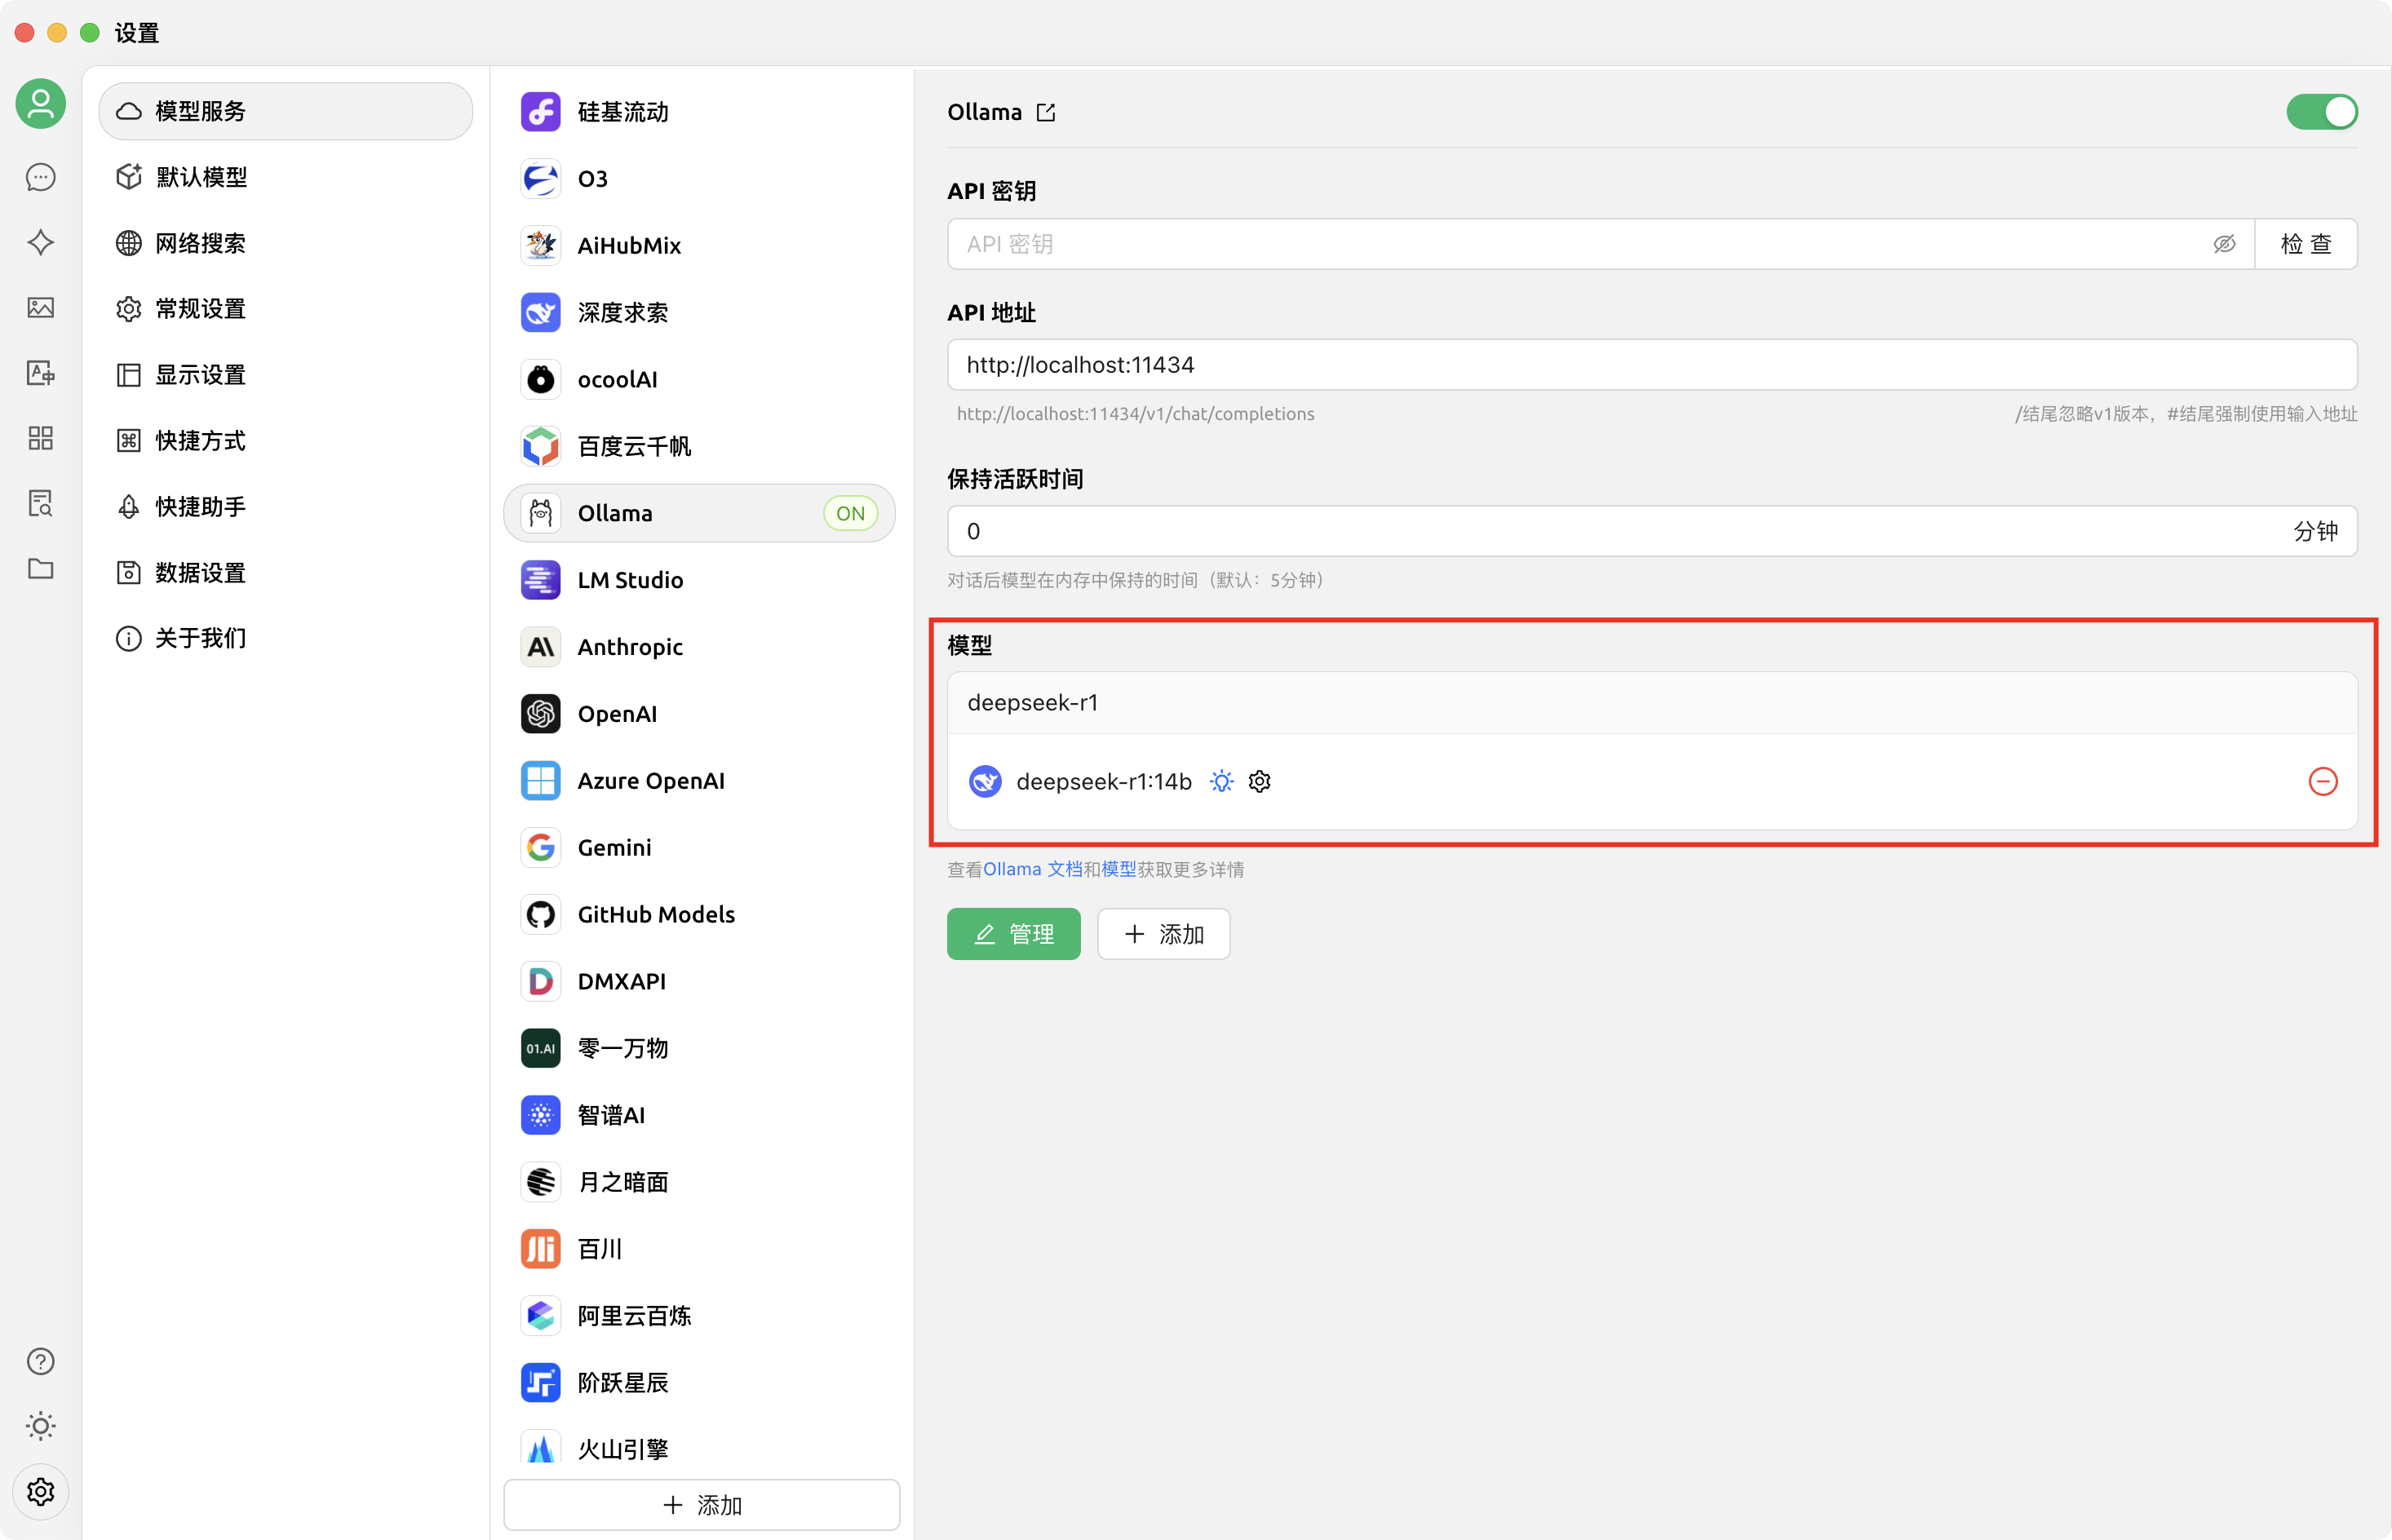This screenshot has width=2392, height=1540.
Task: Open the Ollama 文档 link
Action: pyautogui.click(x=1033, y=870)
